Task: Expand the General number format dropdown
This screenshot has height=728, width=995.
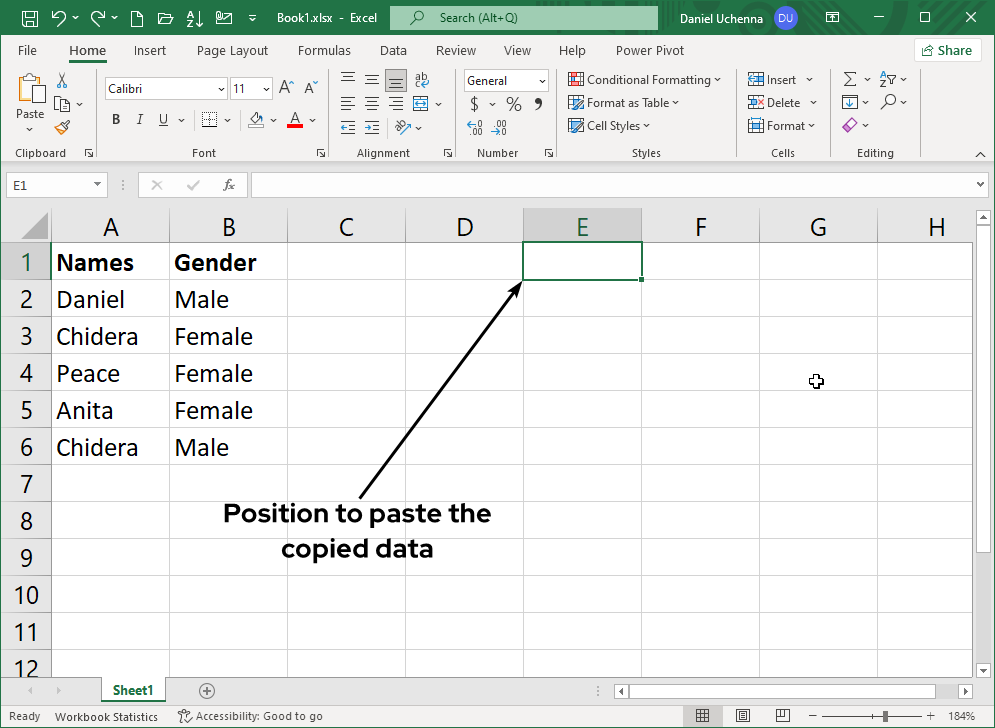Action: (542, 81)
